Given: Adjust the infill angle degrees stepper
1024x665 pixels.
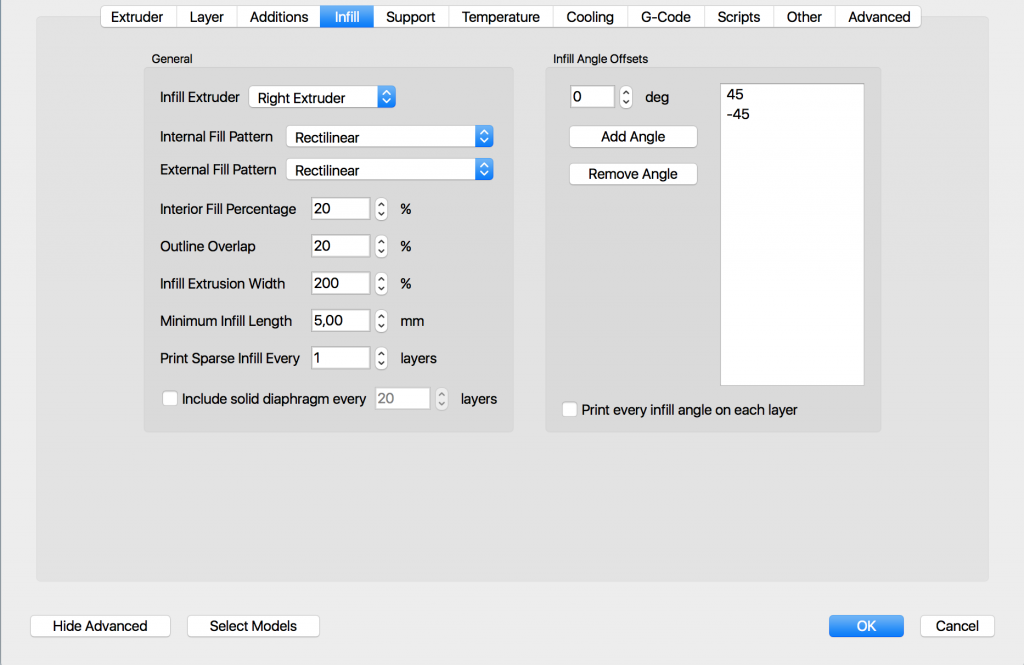Looking at the screenshot, I should tap(626, 97).
